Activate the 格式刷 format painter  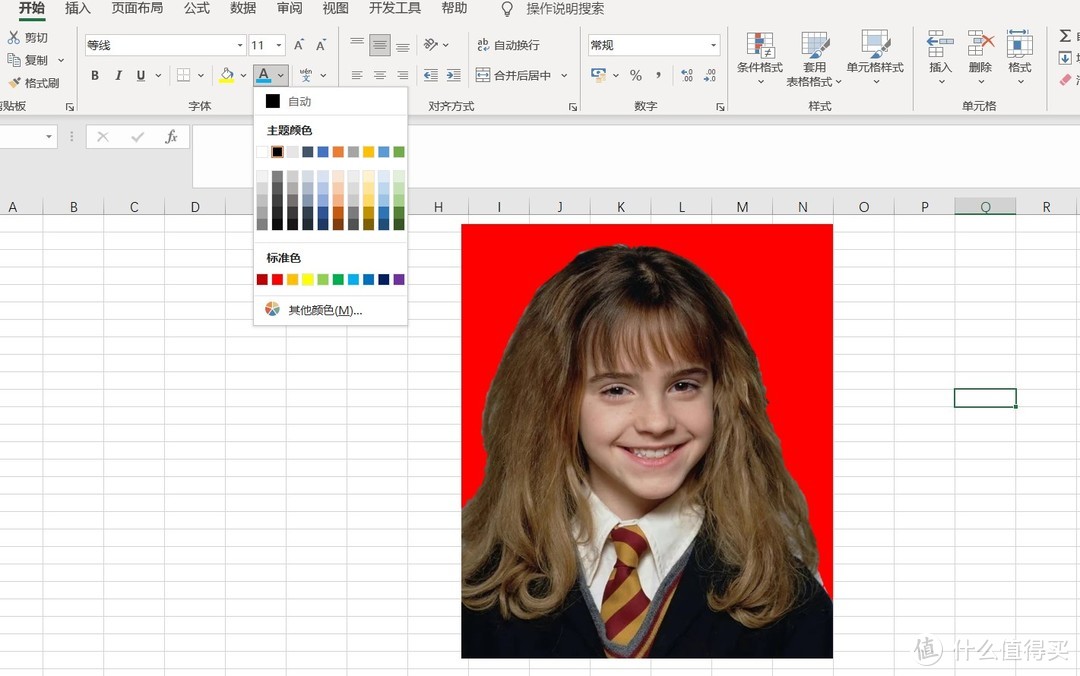(x=33, y=83)
